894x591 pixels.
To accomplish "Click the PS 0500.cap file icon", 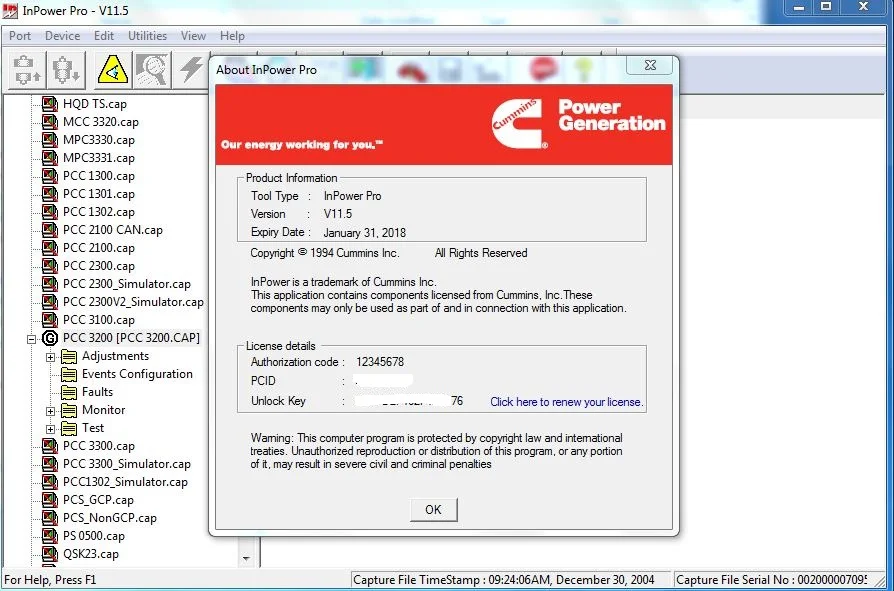I will (x=50, y=536).
